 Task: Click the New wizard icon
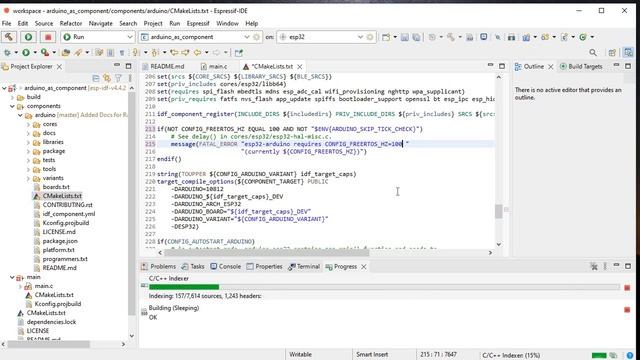point(386,37)
